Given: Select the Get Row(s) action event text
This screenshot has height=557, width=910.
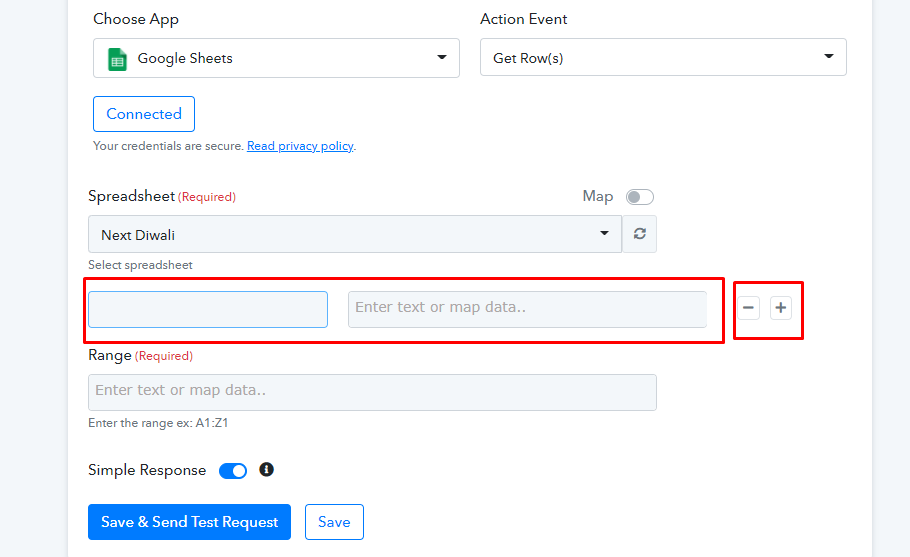Looking at the screenshot, I should coord(528,58).
